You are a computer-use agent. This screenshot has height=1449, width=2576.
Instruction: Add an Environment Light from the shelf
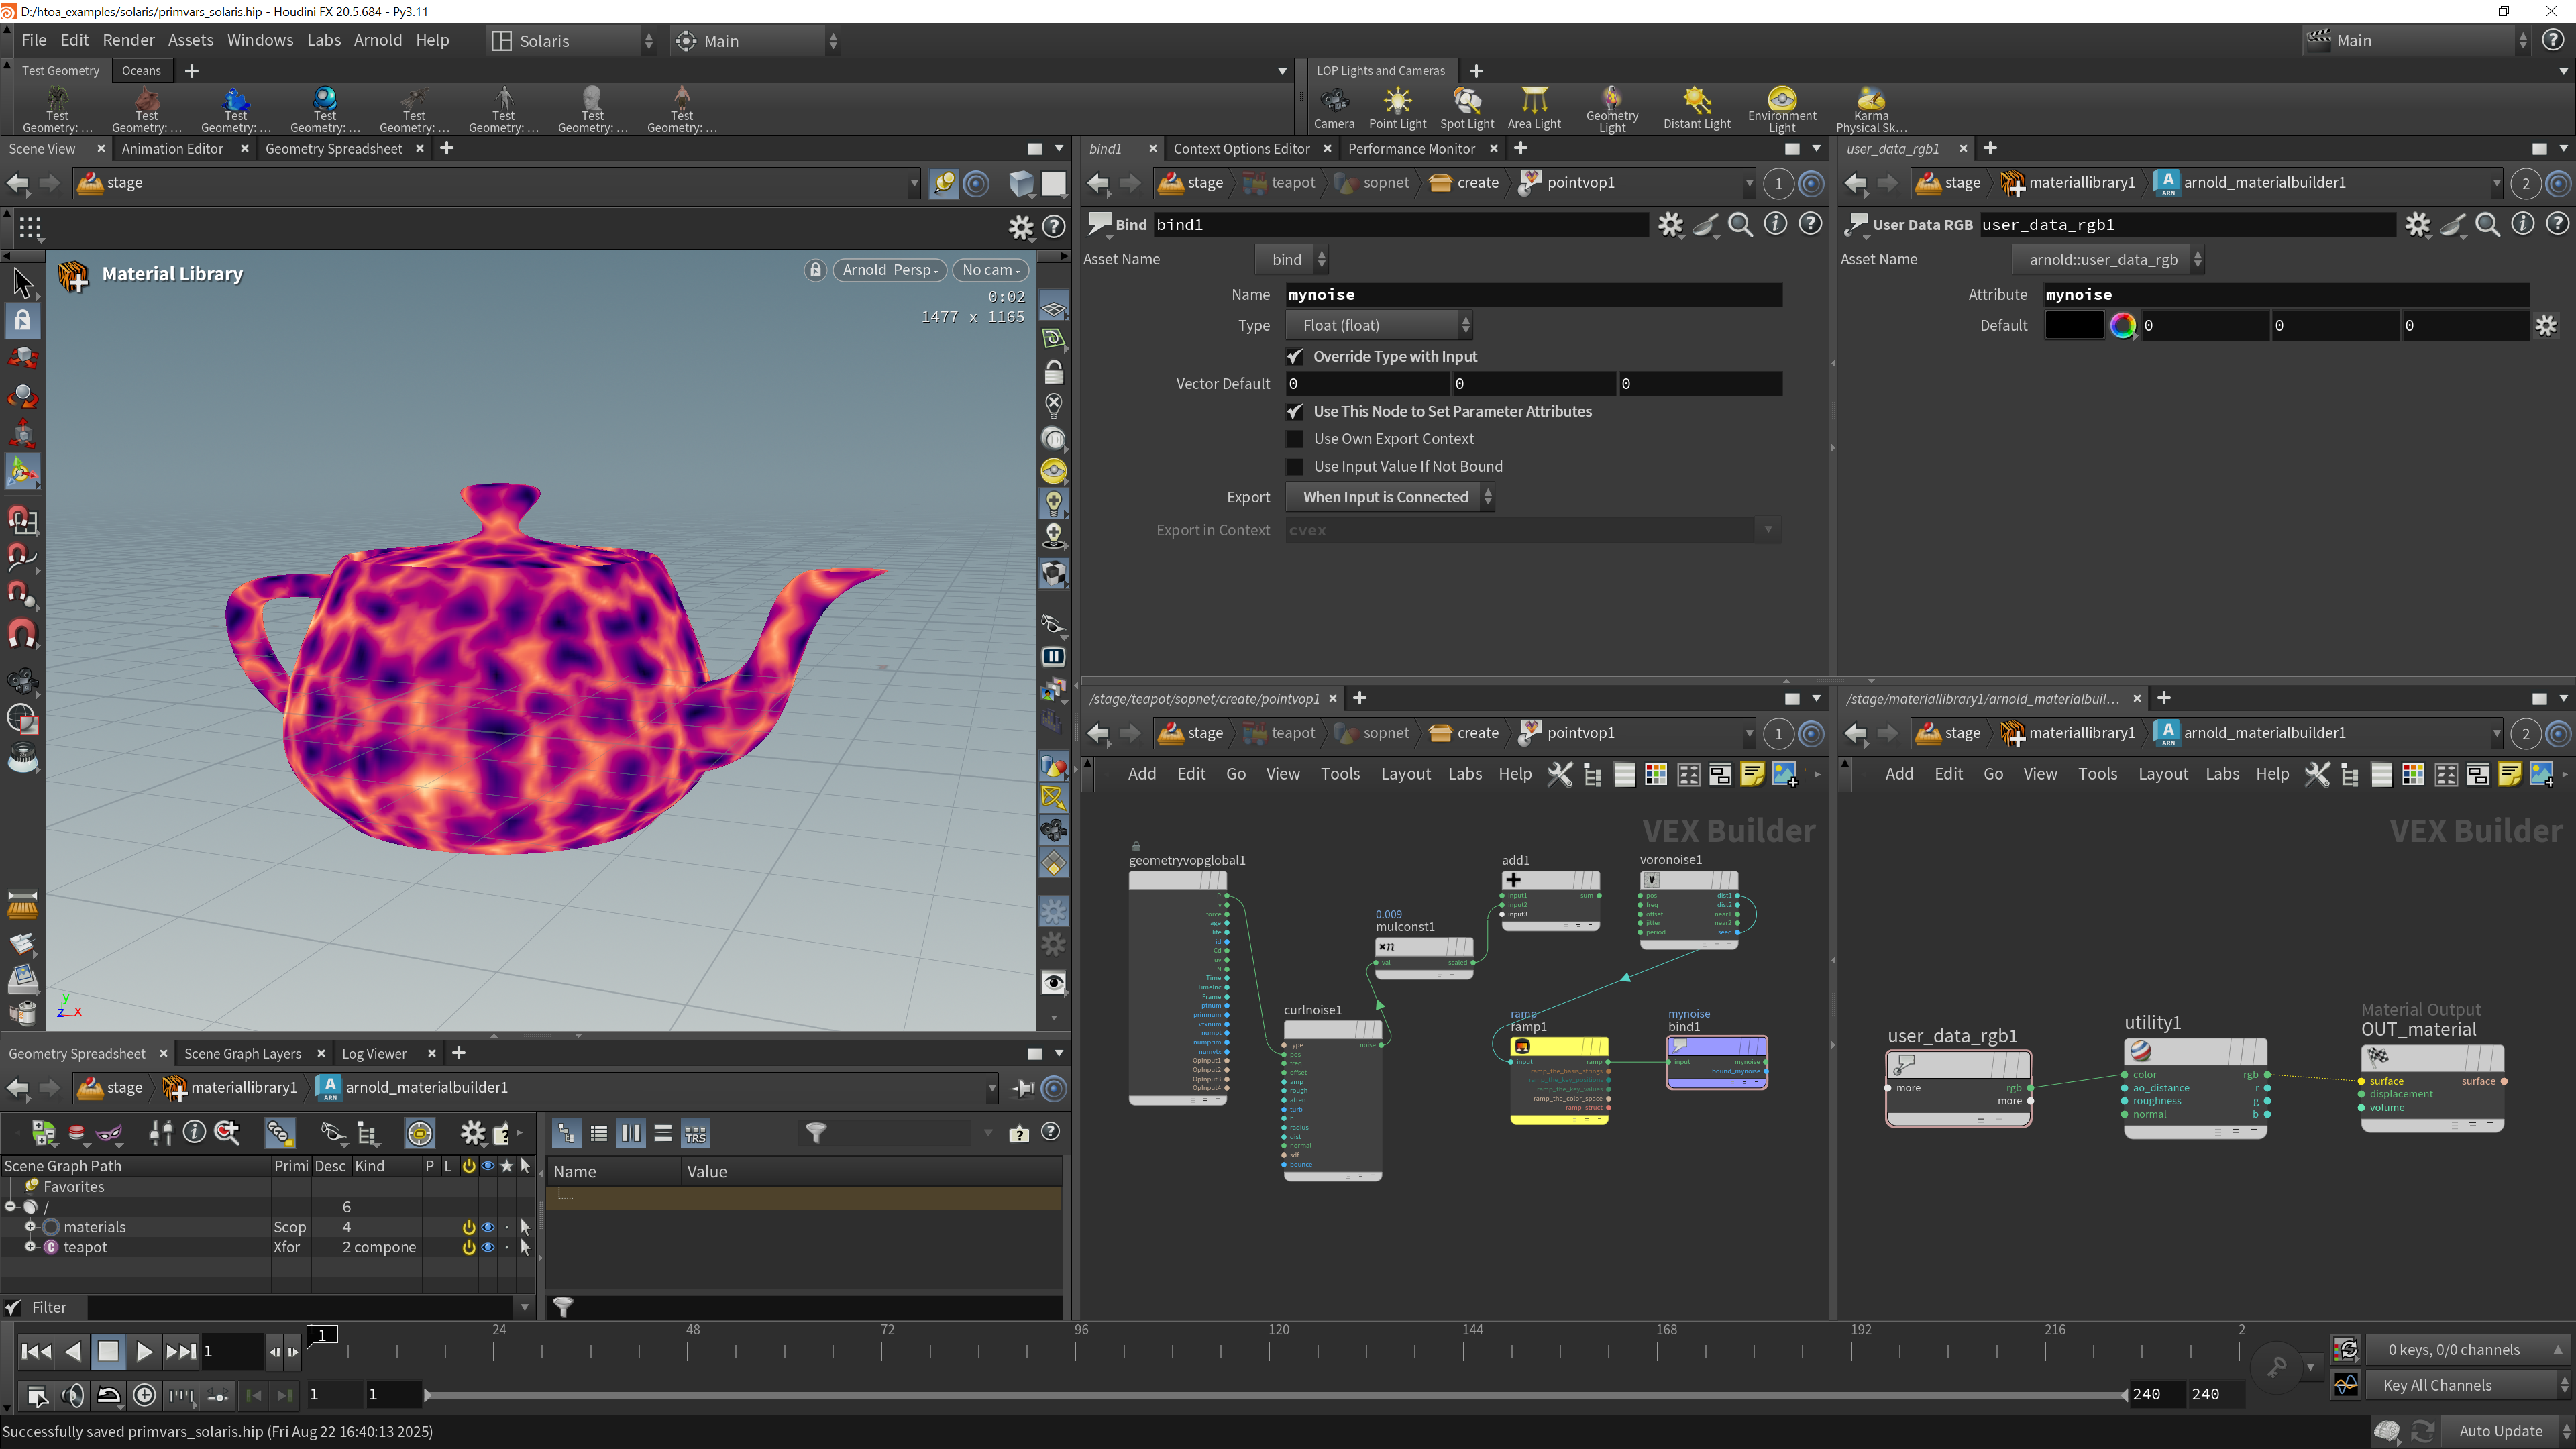pos(1781,108)
